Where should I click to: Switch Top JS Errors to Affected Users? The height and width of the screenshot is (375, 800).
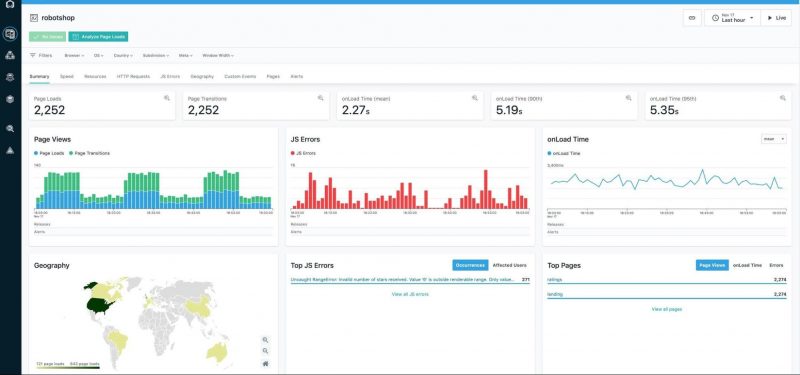pyautogui.click(x=509, y=265)
